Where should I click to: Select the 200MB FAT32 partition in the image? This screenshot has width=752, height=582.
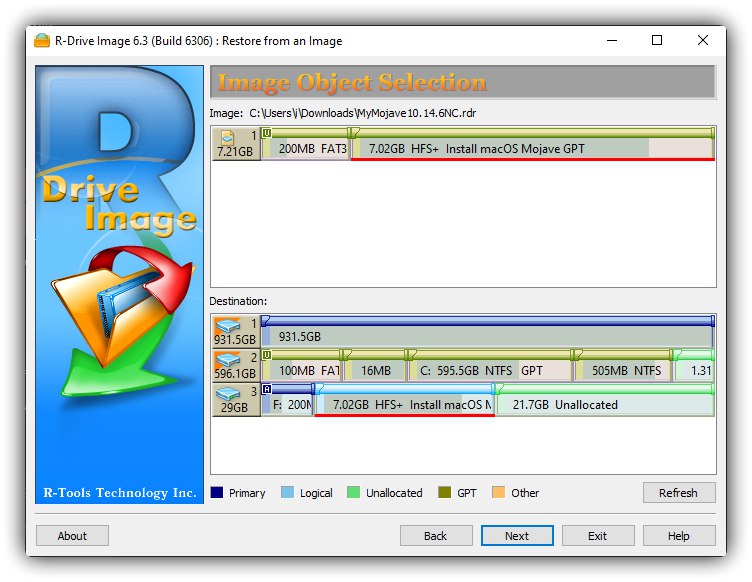tap(306, 144)
